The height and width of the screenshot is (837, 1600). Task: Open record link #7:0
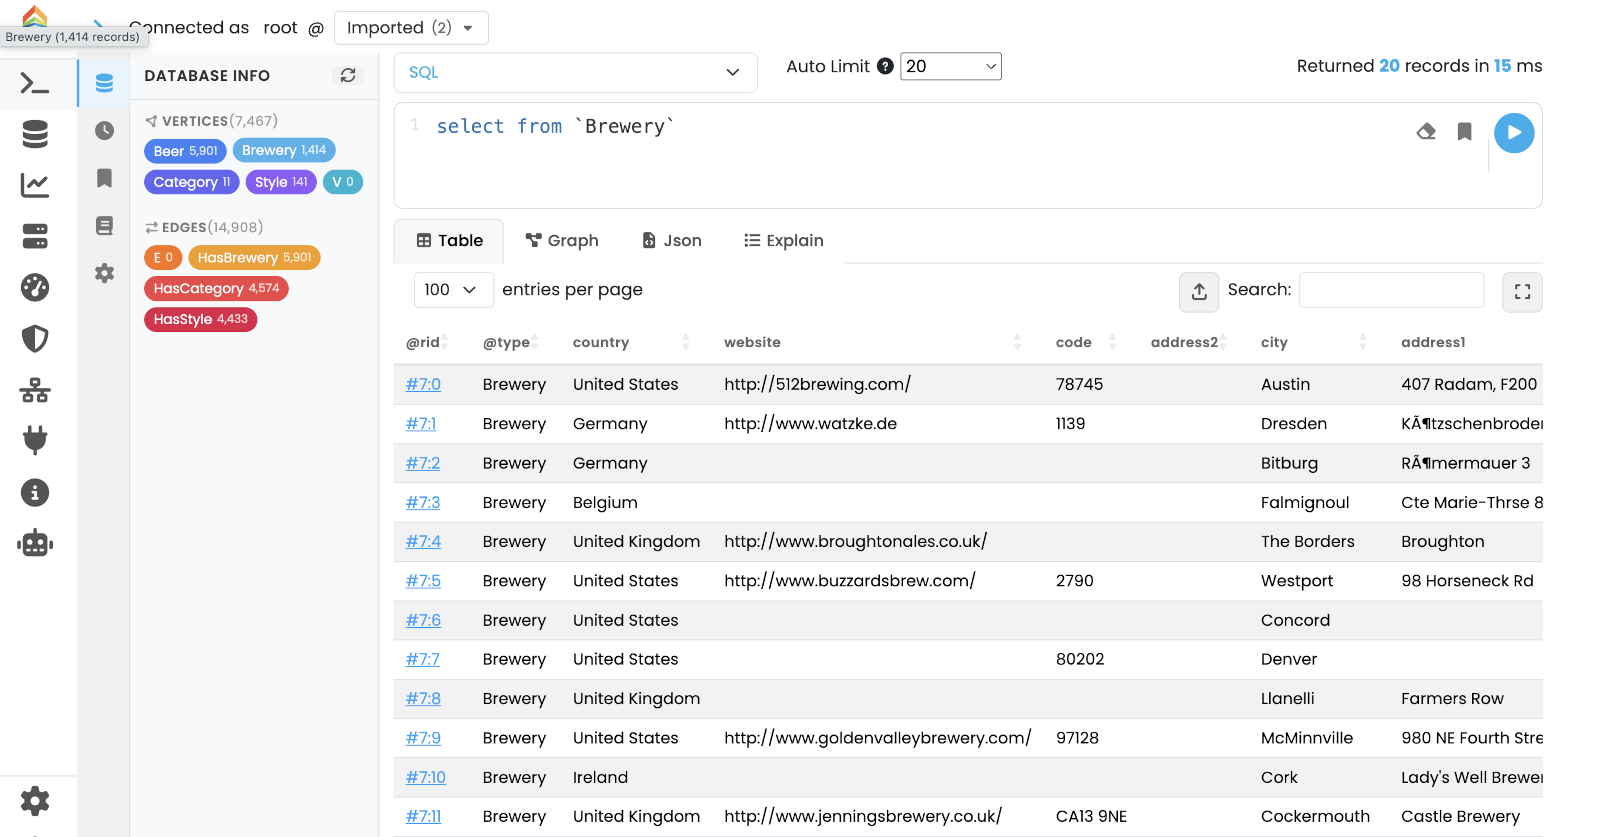[x=423, y=384]
